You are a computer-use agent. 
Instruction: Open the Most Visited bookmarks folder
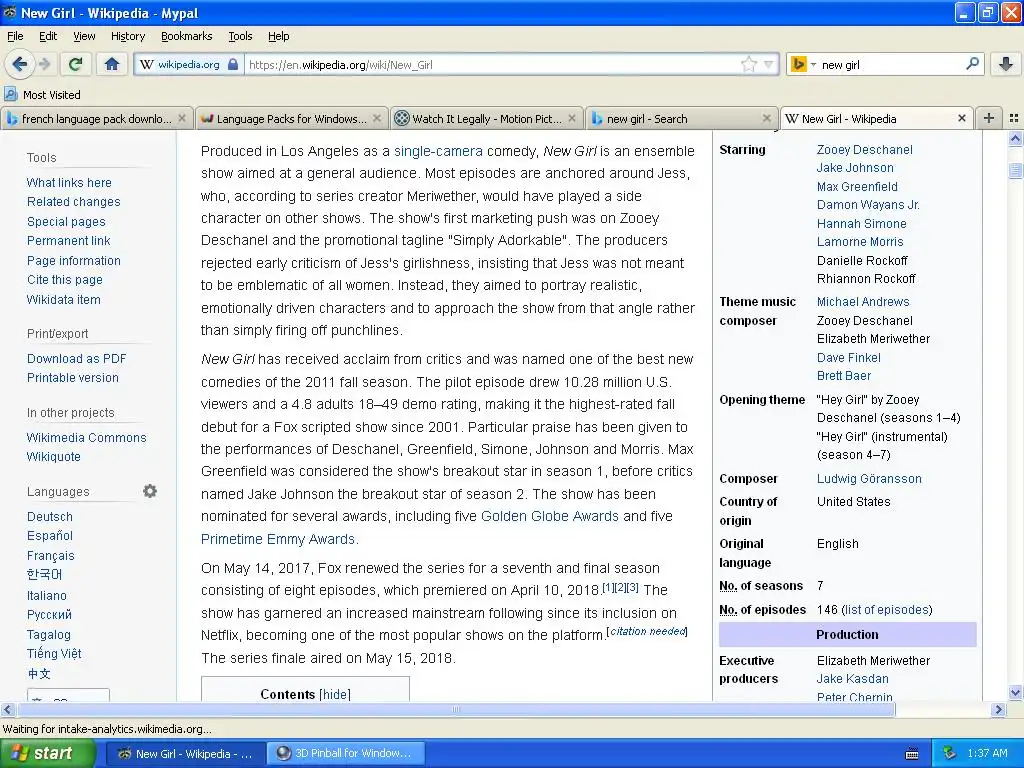[43, 95]
